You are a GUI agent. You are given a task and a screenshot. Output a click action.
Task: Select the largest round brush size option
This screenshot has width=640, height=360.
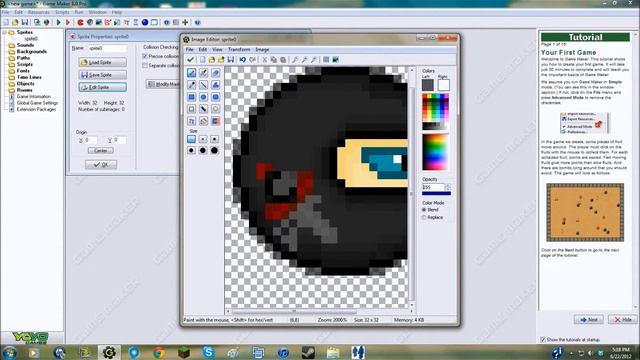(214, 151)
